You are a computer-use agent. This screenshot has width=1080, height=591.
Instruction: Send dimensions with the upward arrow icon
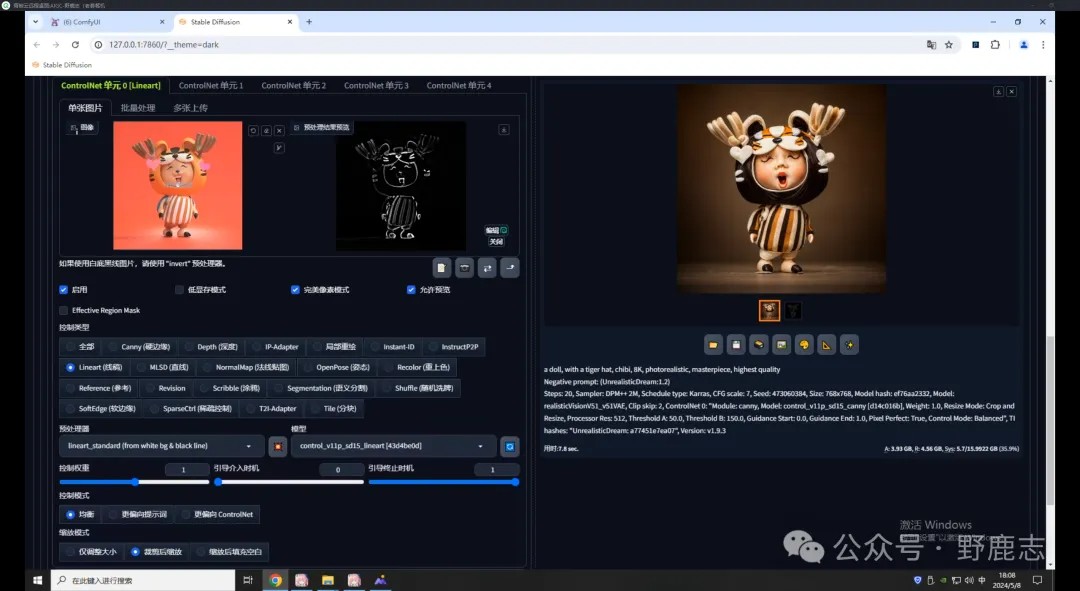click(510, 268)
